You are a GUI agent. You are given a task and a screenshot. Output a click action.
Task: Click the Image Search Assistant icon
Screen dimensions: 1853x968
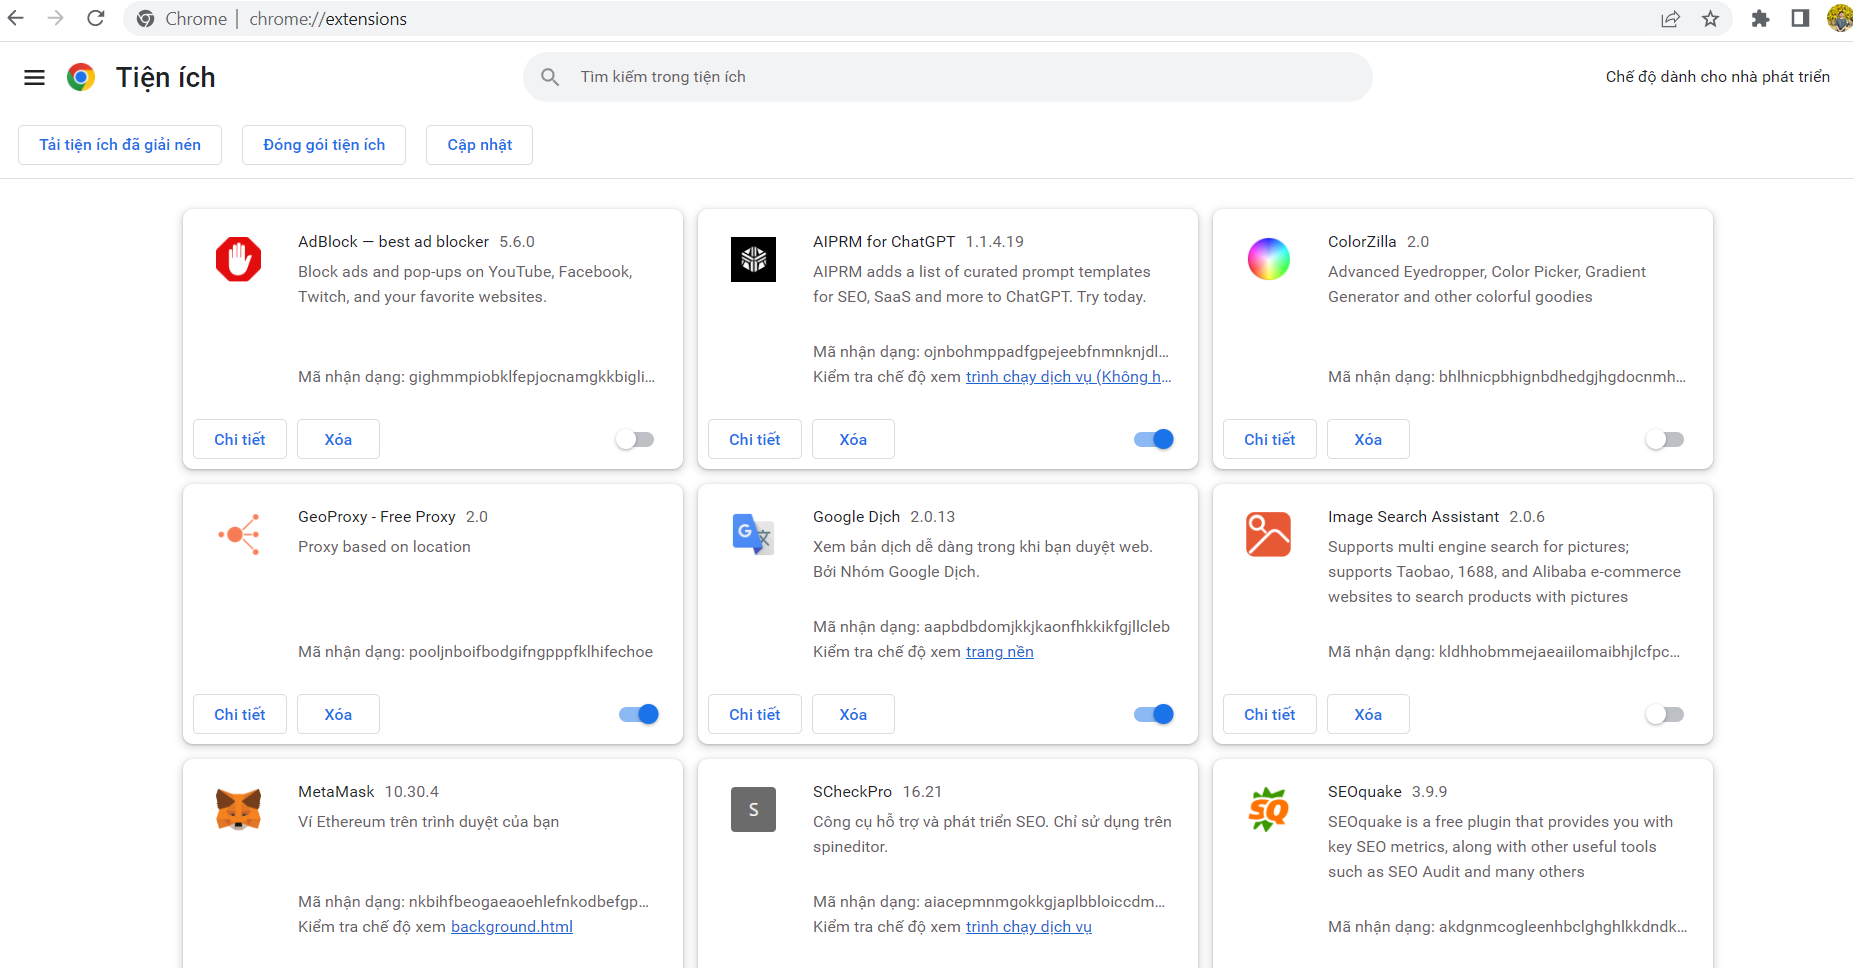[1268, 534]
